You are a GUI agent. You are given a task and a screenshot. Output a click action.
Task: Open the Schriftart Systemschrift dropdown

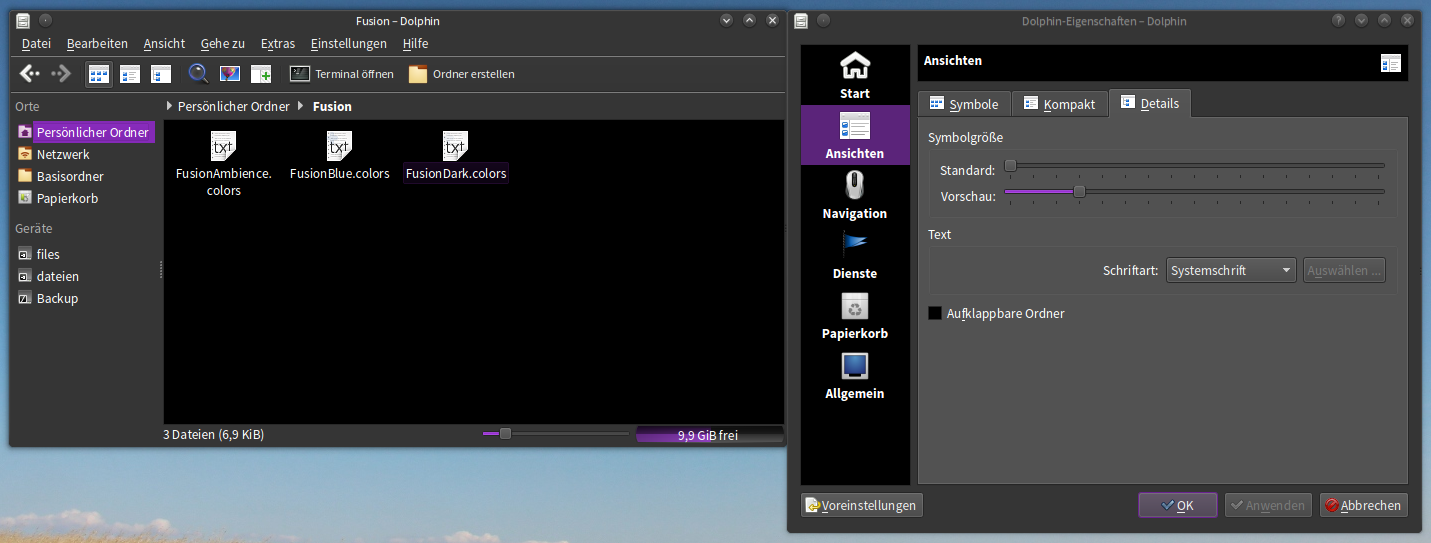1231,270
